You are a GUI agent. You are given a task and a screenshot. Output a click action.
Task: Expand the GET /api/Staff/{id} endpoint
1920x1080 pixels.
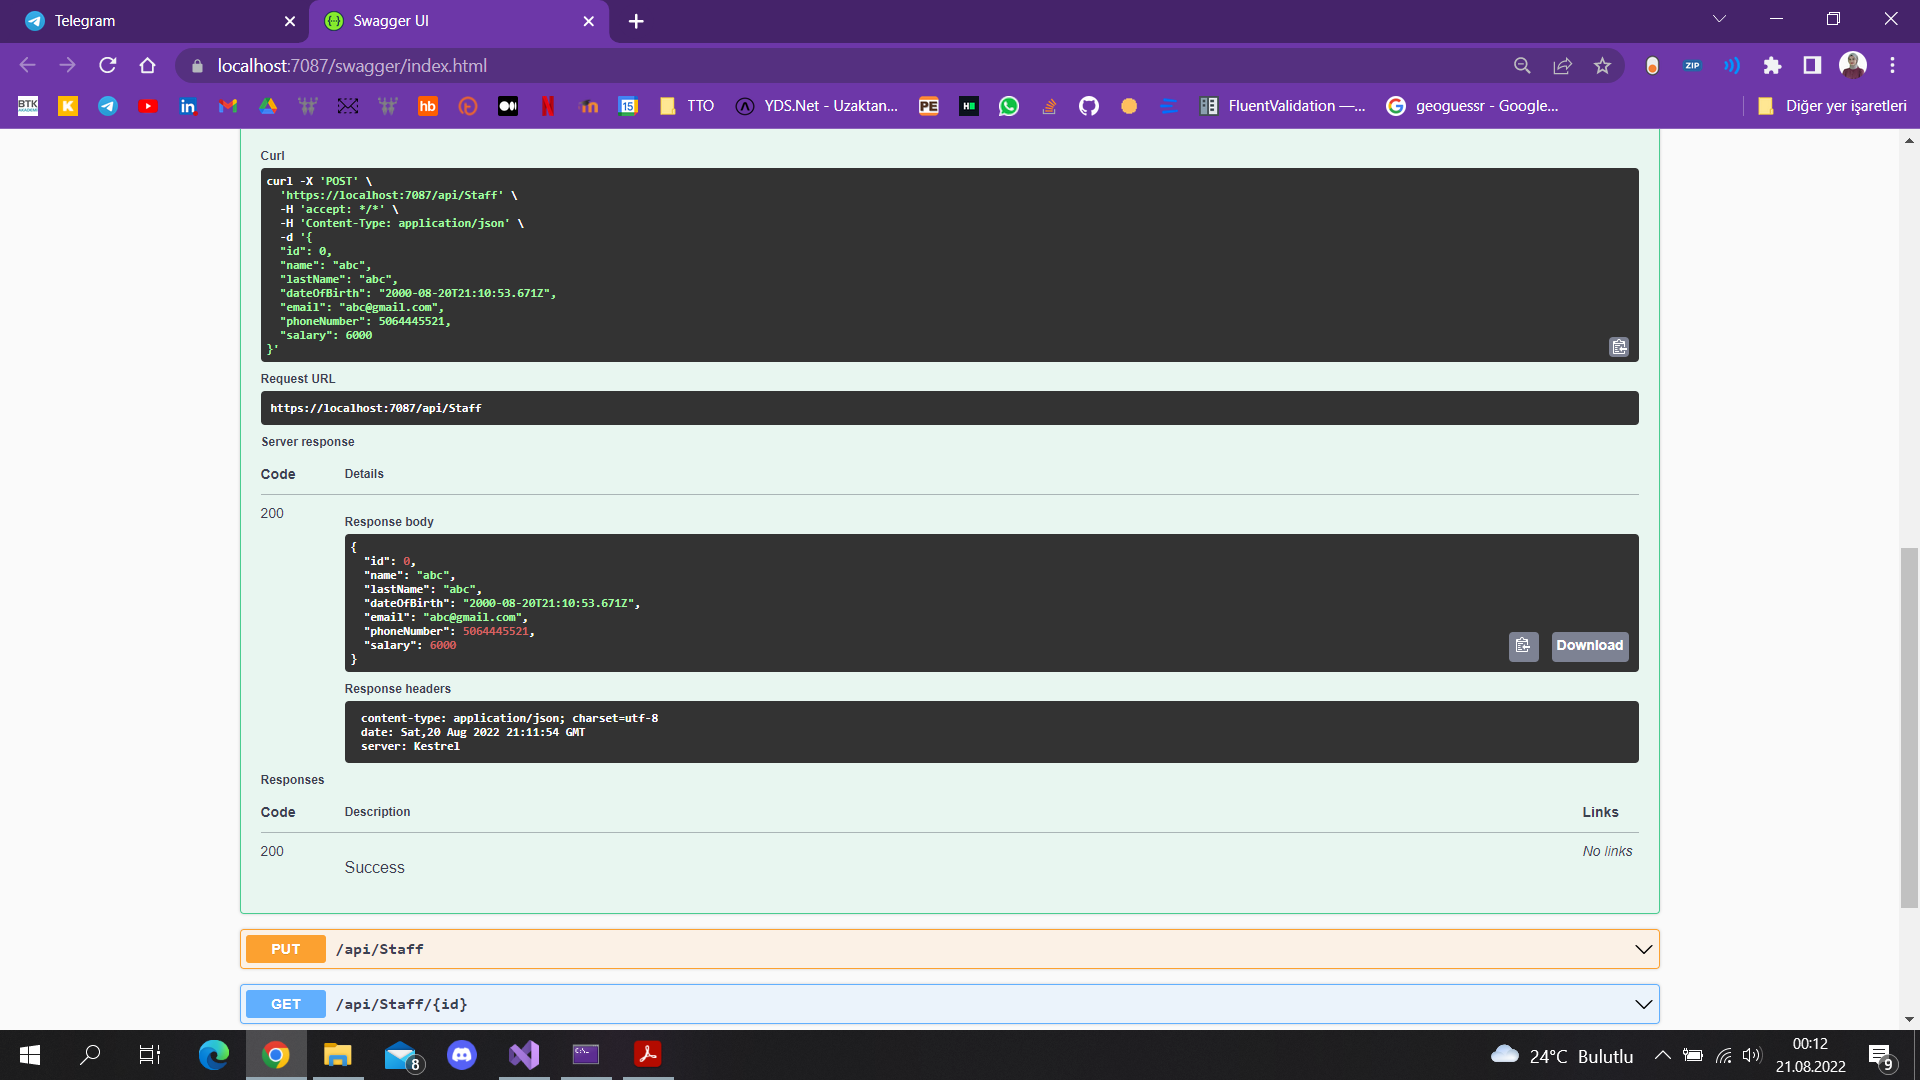coord(949,1003)
